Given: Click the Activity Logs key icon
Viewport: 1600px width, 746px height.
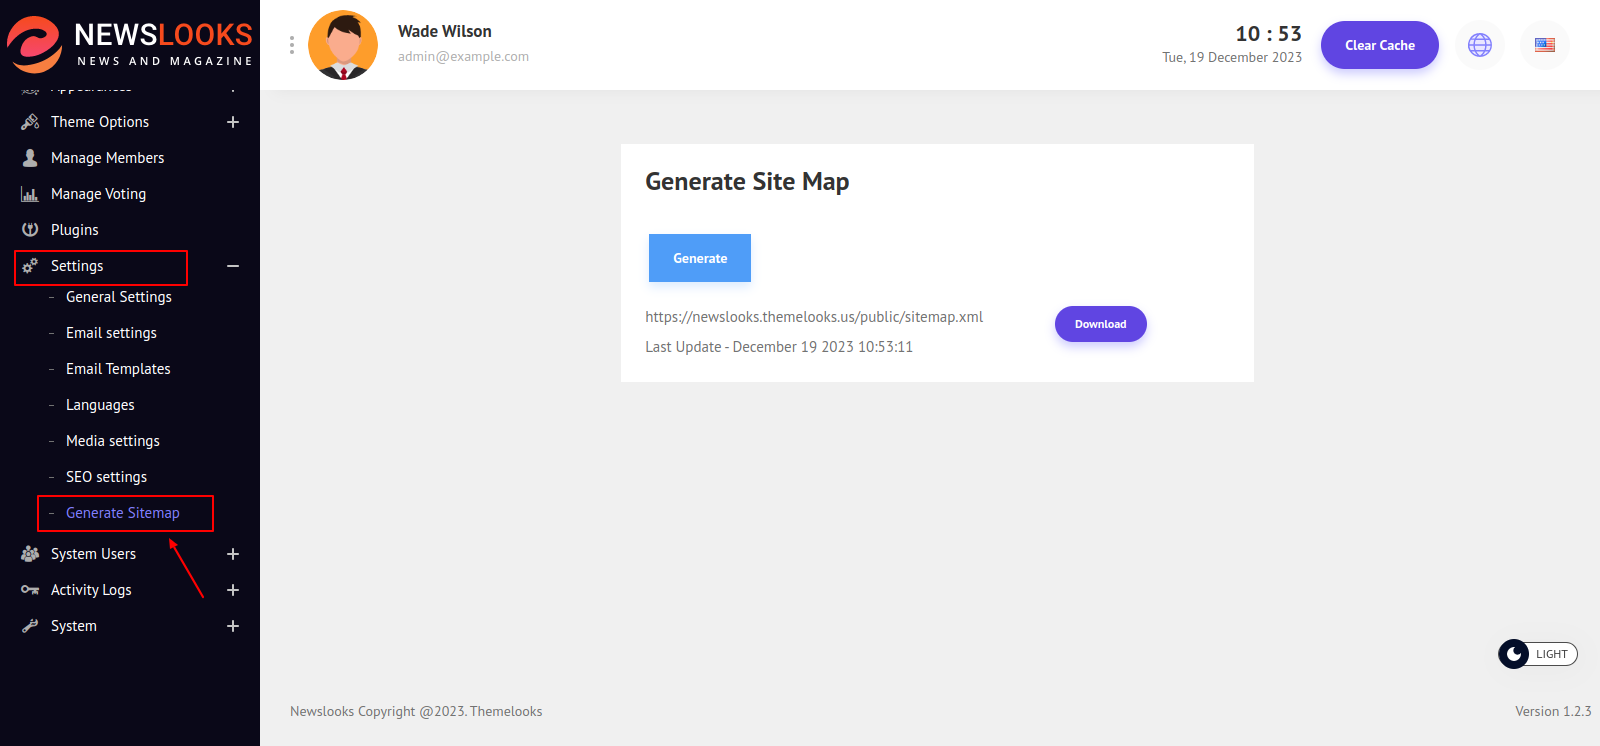Looking at the screenshot, I should click(30, 590).
